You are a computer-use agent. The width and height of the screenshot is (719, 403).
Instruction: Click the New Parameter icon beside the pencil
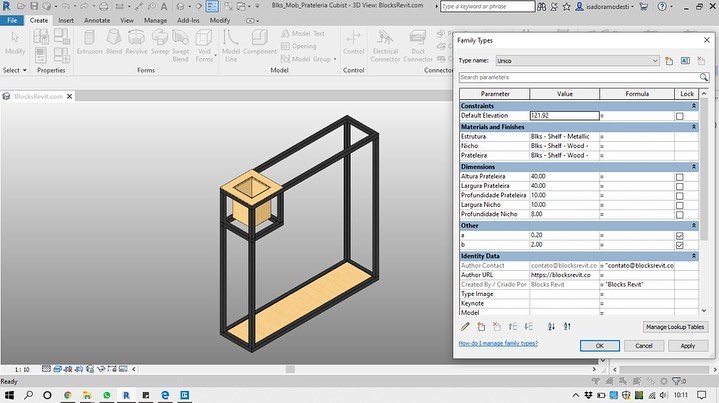pos(481,326)
